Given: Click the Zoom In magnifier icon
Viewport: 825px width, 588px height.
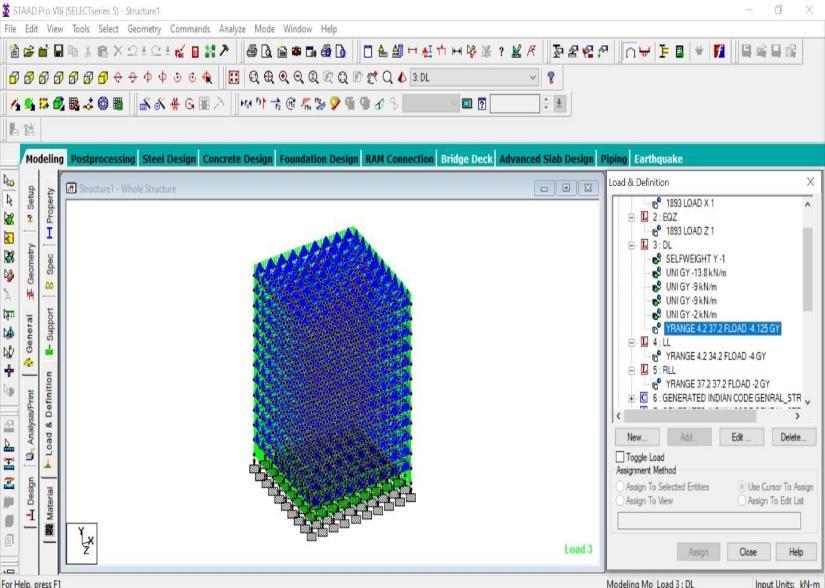Looking at the screenshot, I should coord(284,78).
